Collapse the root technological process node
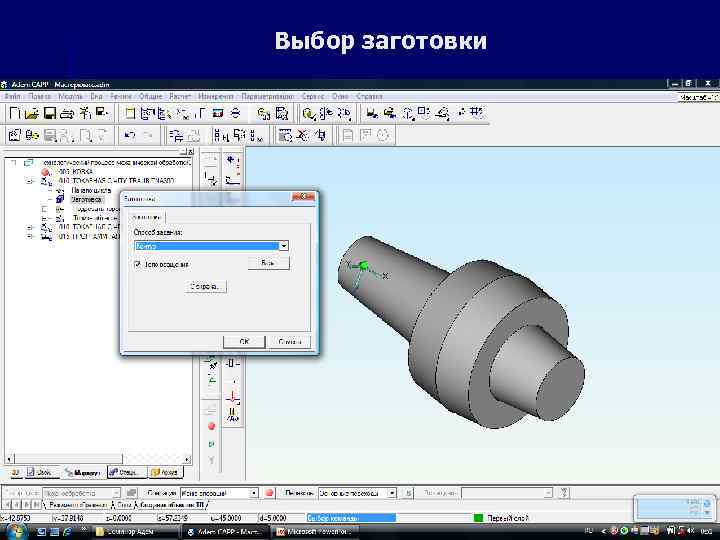 14,163
